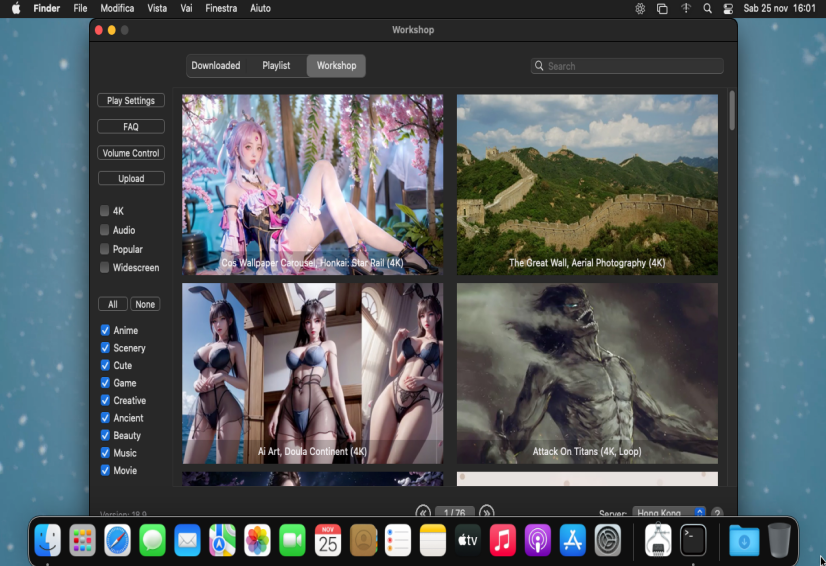The image size is (826, 566).
Task: Select All categories
Action: pyautogui.click(x=113, y=304)
